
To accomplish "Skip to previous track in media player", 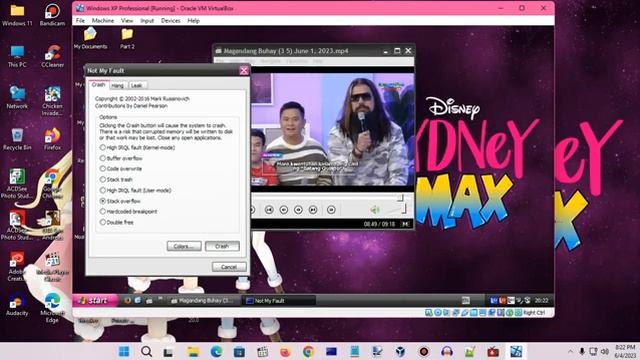I will [269, 209].
